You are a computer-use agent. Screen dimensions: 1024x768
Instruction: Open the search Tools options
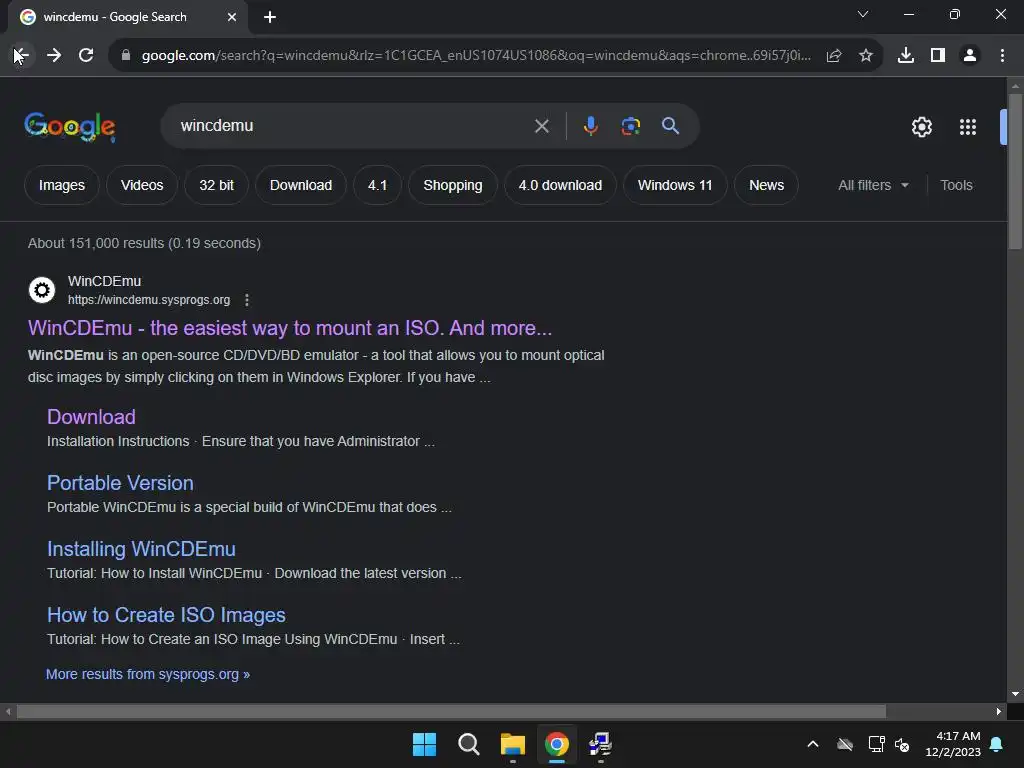coord(956,185)
